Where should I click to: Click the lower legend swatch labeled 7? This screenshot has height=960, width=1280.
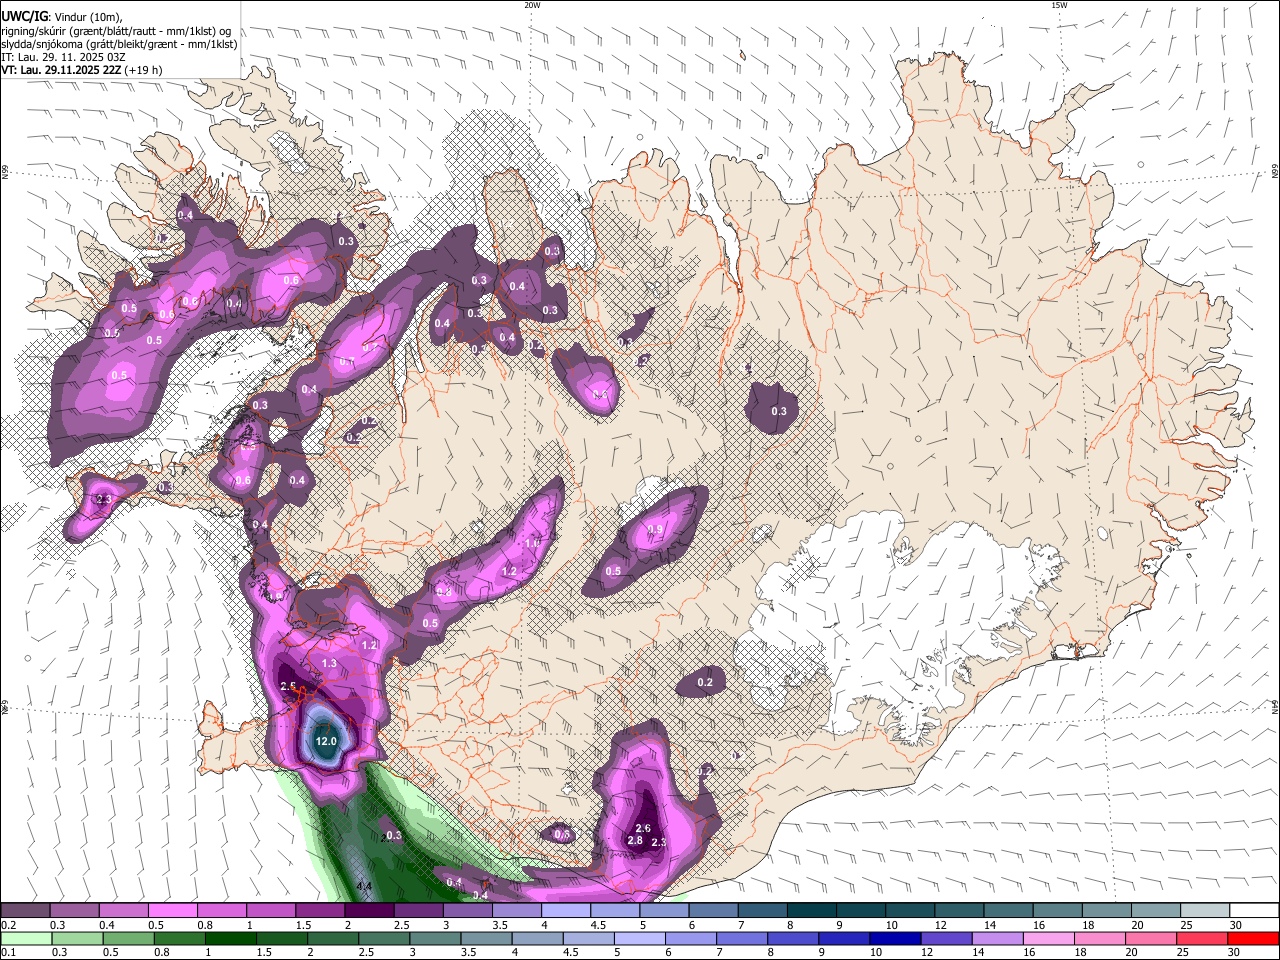742,939
